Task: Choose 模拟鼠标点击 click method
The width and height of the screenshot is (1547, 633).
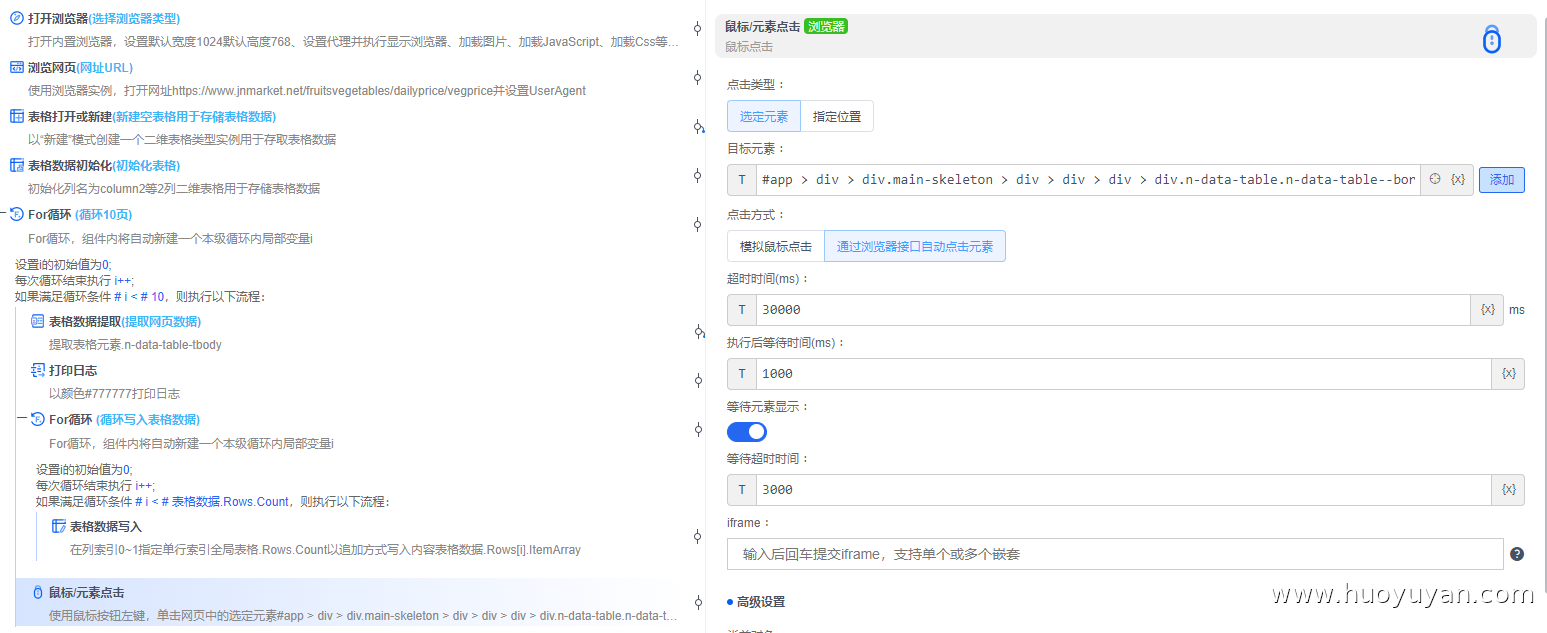Action: click(776, 246)
